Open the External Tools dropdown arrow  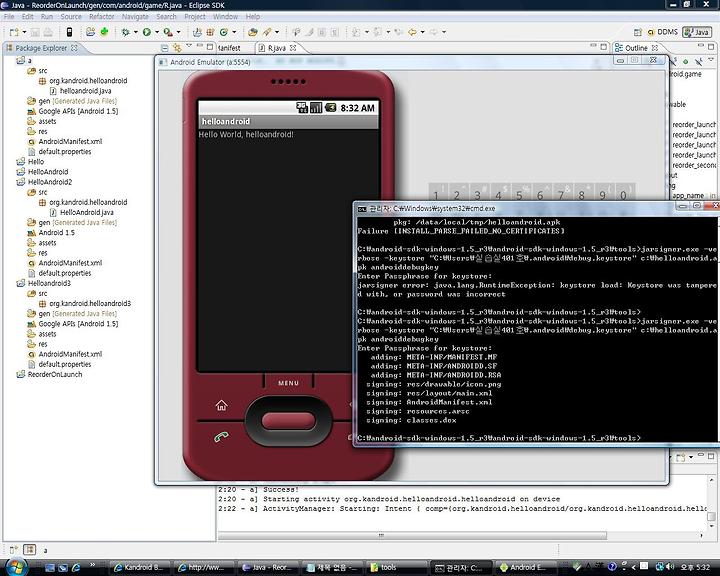pyautogui.click(x=179, y=32)
